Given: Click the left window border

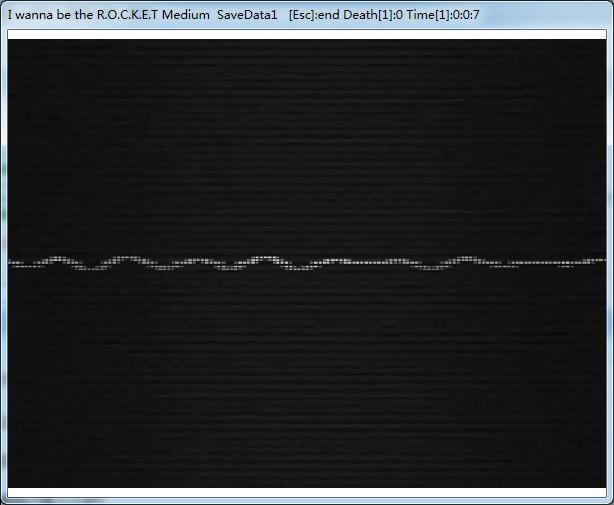Looking at the screenshot, I should coord(3,260).
